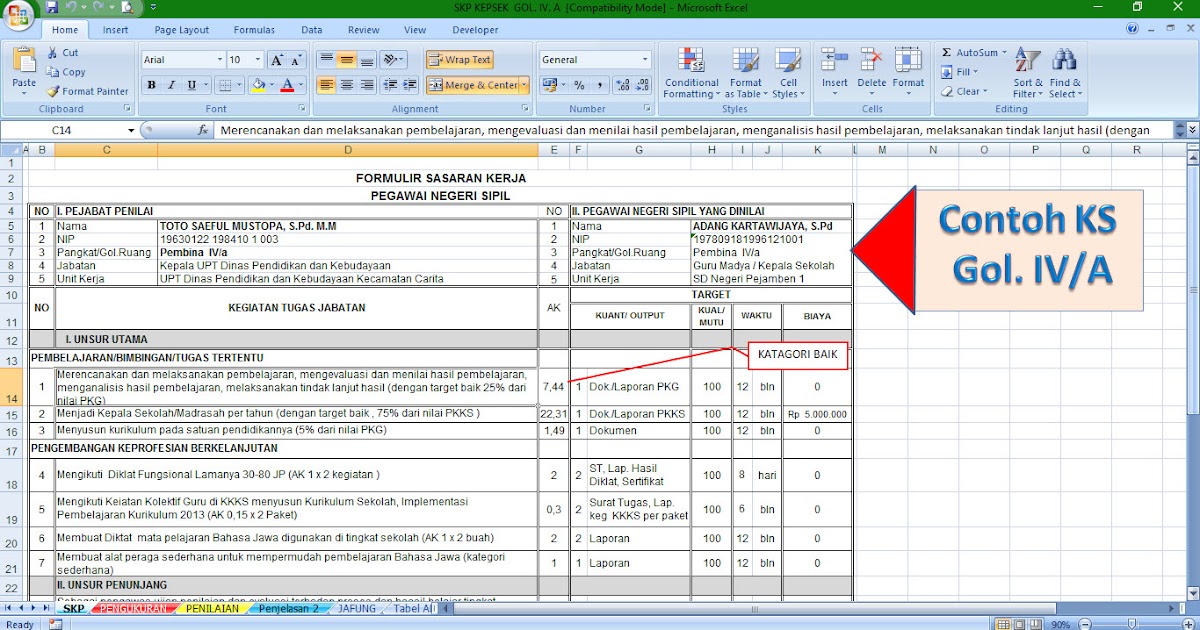Image resolution: width=1200 pixels, height=630 pixels.
Task: Toggle Italic formatting
Action: (x=171, y=85)
